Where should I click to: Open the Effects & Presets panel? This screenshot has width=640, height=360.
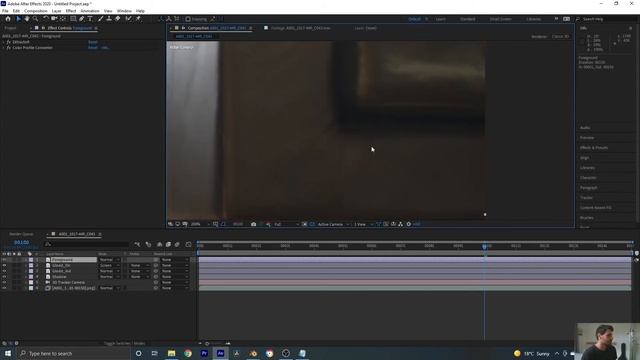[594, 148]
